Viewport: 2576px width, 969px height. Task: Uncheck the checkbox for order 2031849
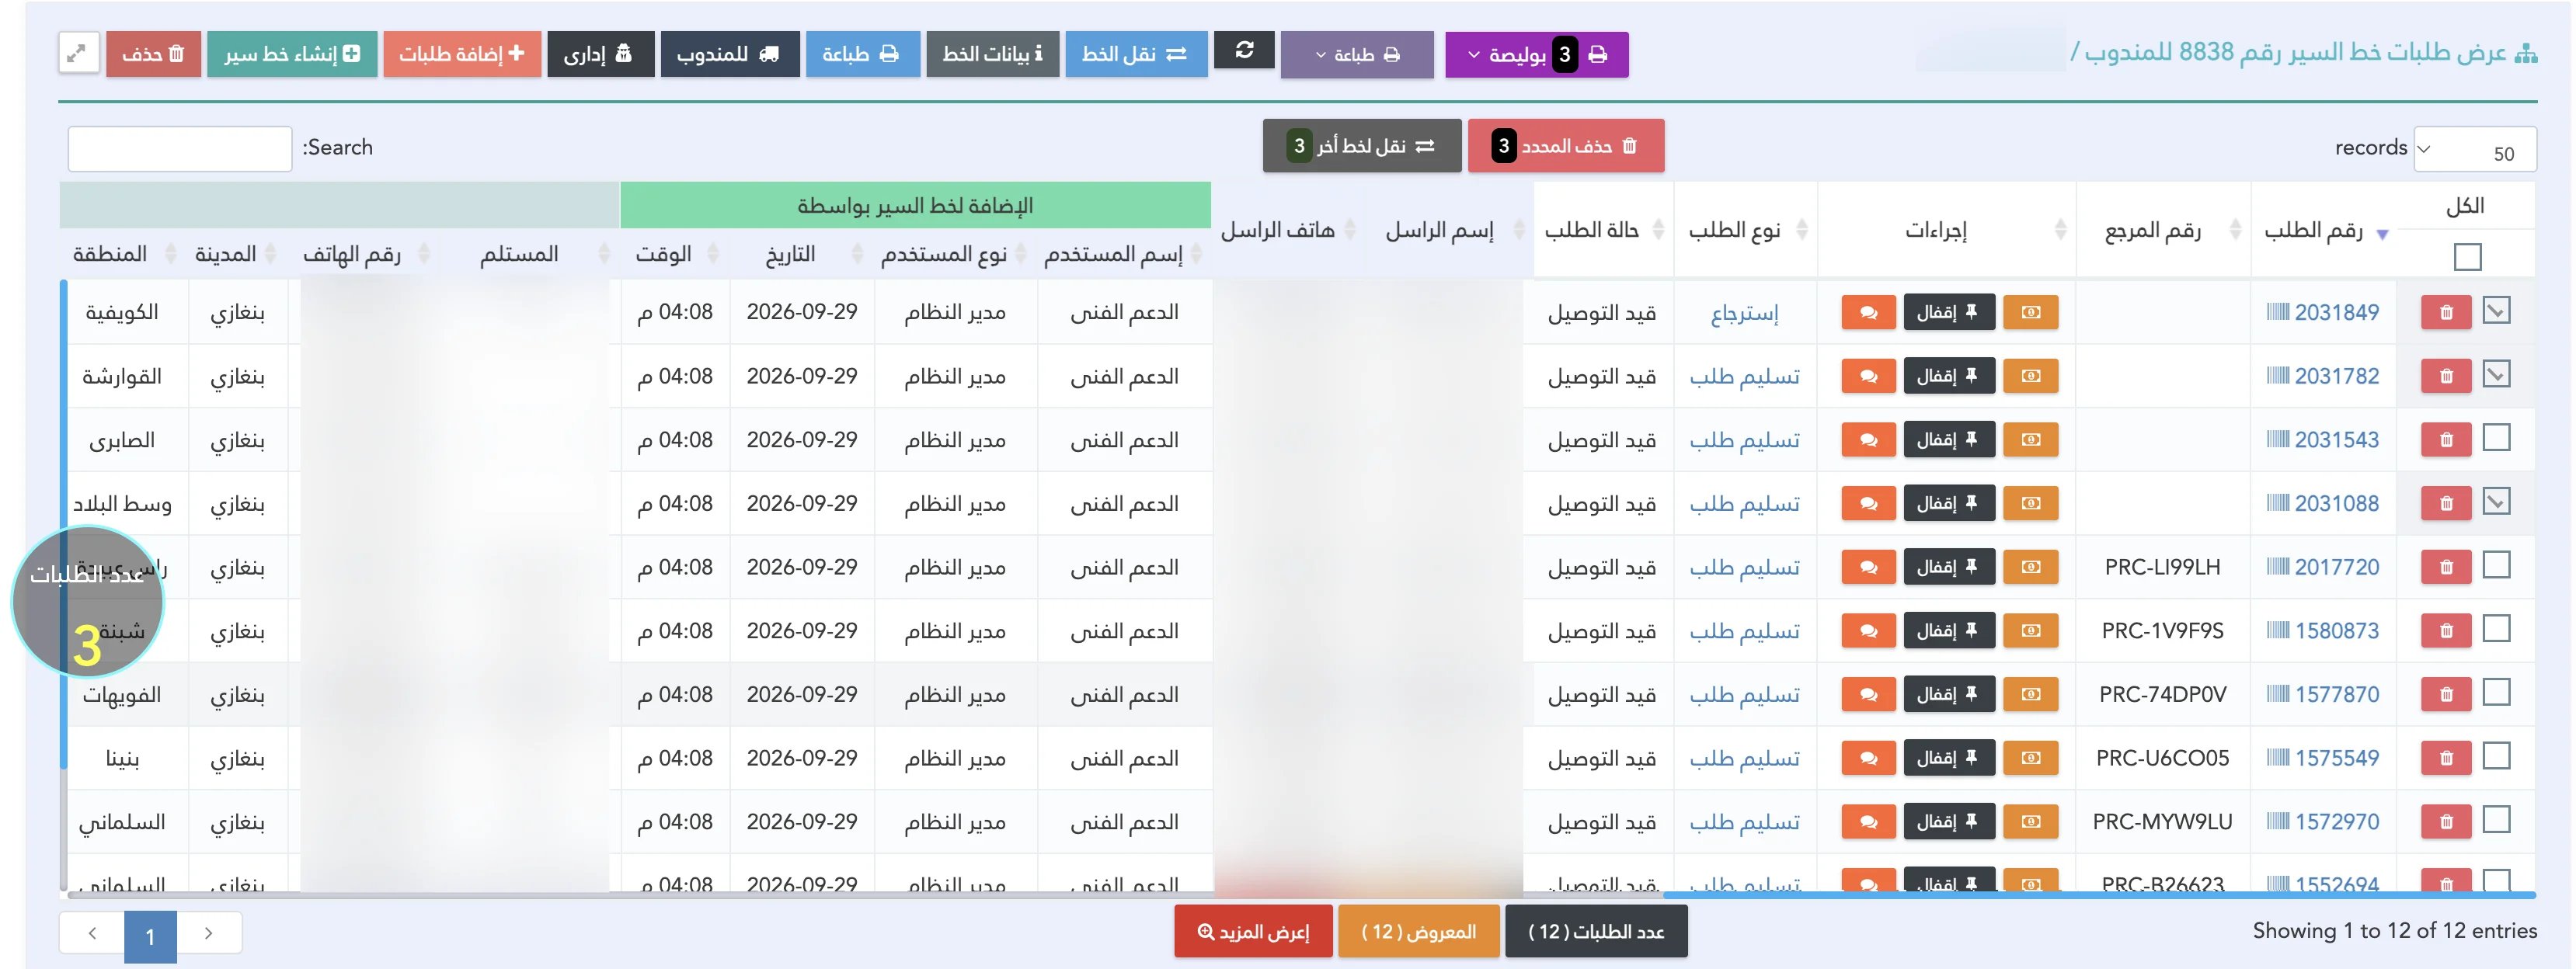click(x=2496, y=311)
